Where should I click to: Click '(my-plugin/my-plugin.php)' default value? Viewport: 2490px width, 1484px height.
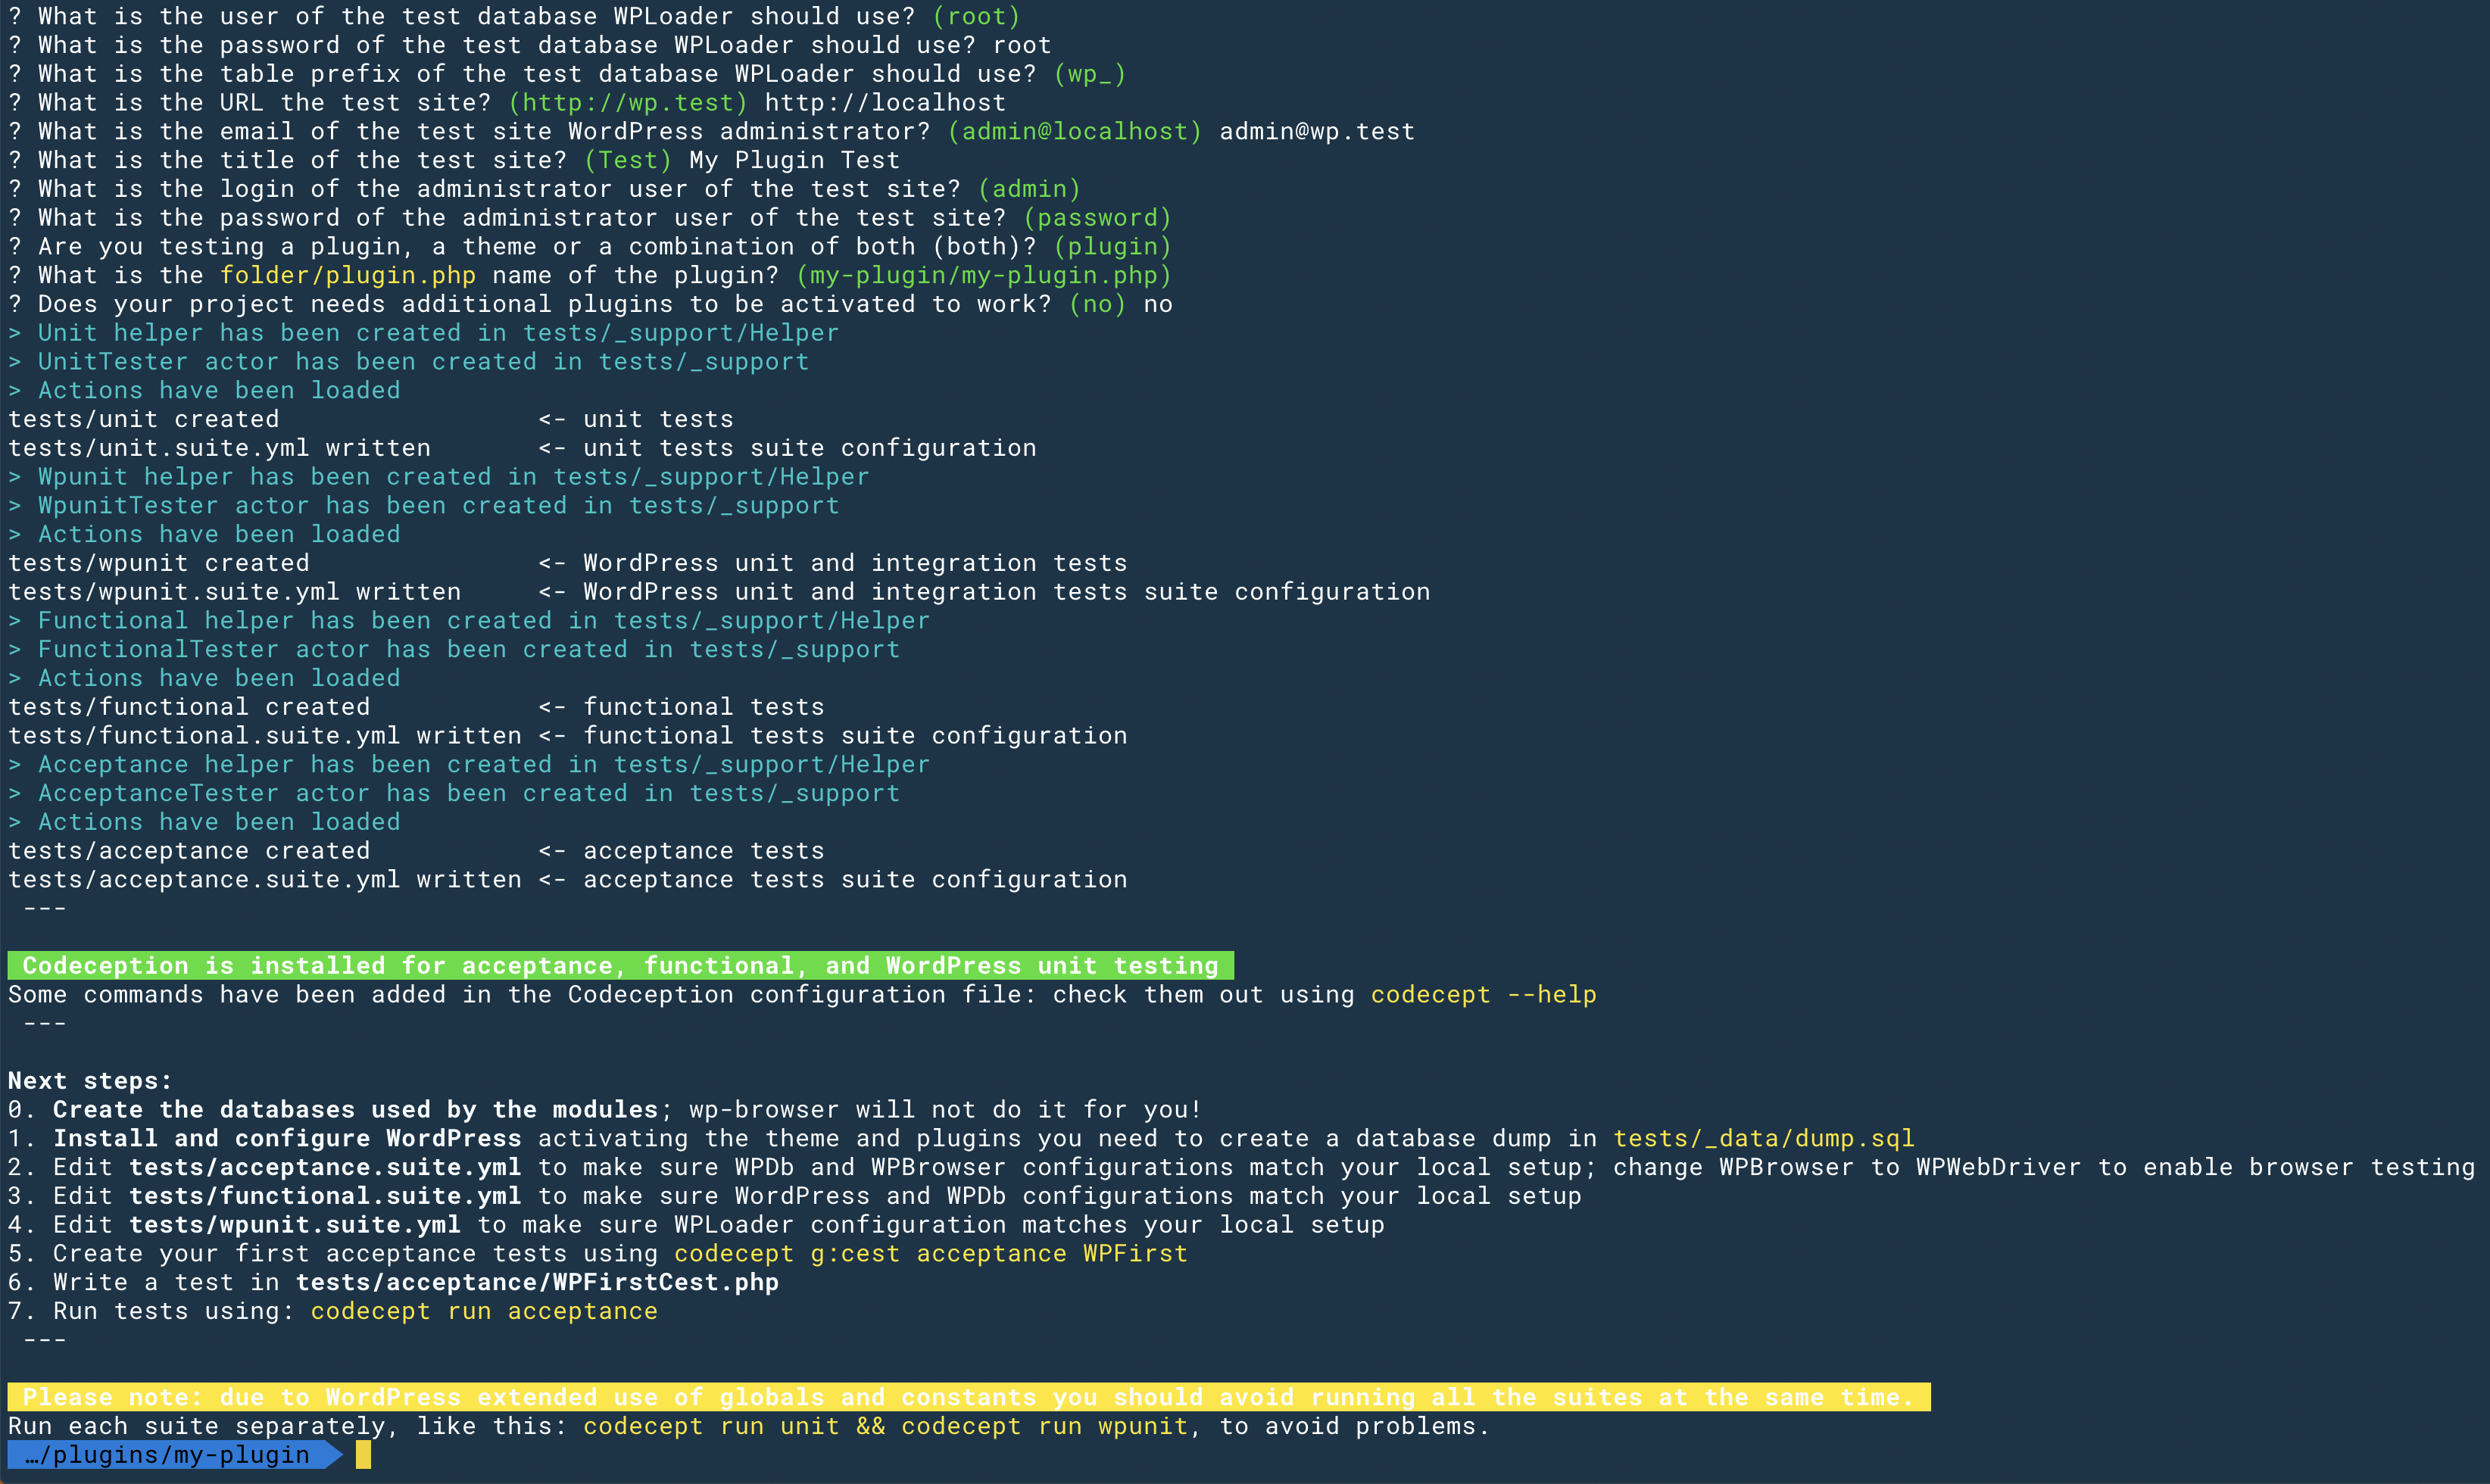(984, 276)
